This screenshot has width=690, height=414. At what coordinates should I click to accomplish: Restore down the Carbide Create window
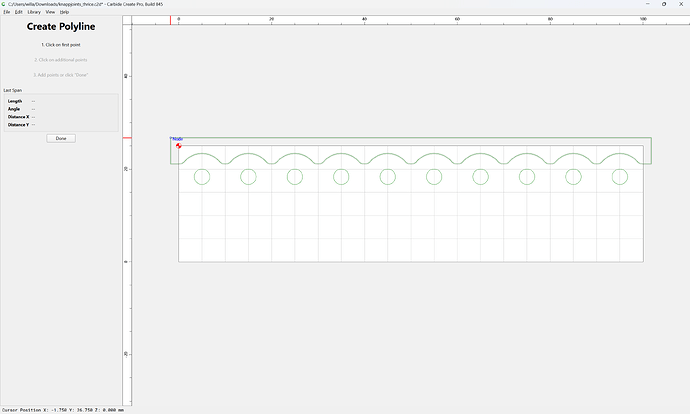tap(664, 4)
